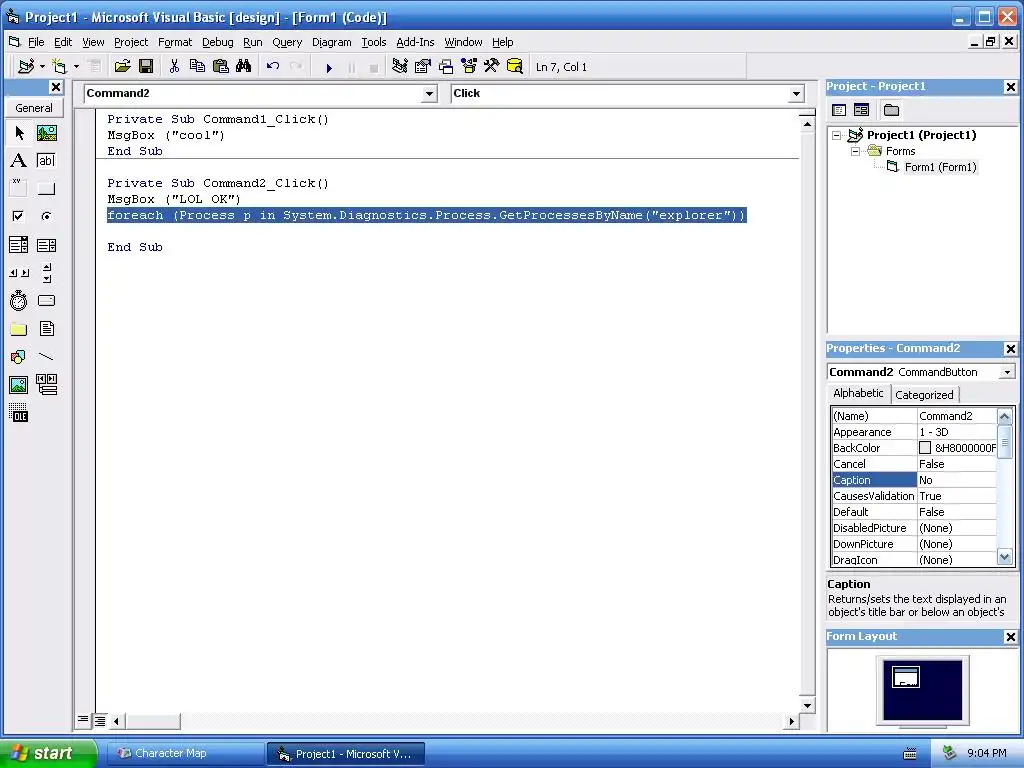Select the OptionButton control in the toolbox

46,216
